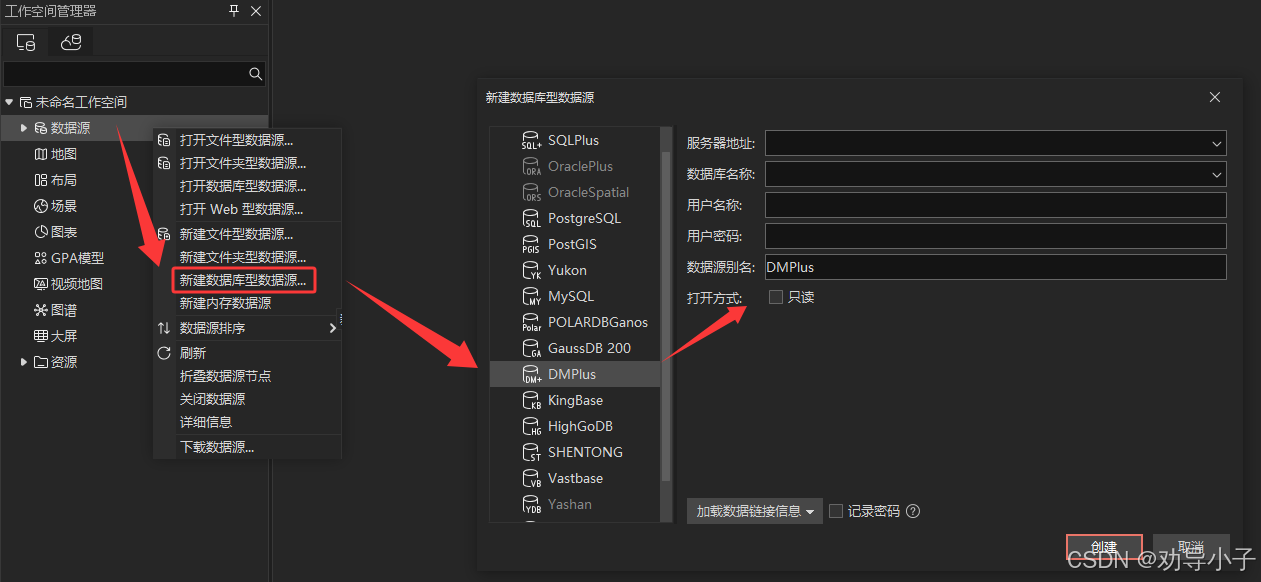
Task: Click the 图谱 graph node icon
Action: pyautogui.click(x=41, y=310)
